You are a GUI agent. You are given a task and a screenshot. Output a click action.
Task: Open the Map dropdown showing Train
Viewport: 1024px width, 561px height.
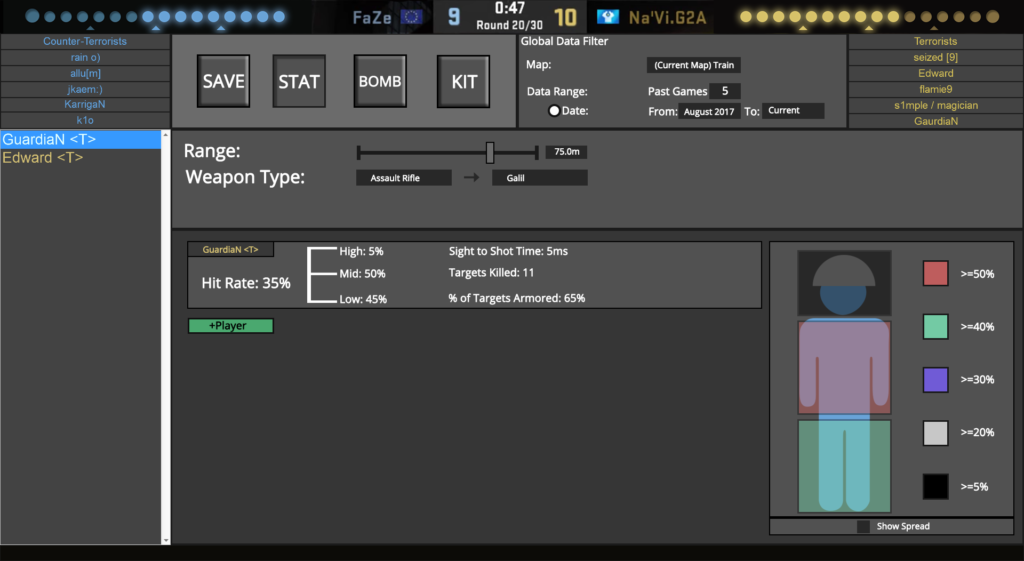tap(694, 65)
